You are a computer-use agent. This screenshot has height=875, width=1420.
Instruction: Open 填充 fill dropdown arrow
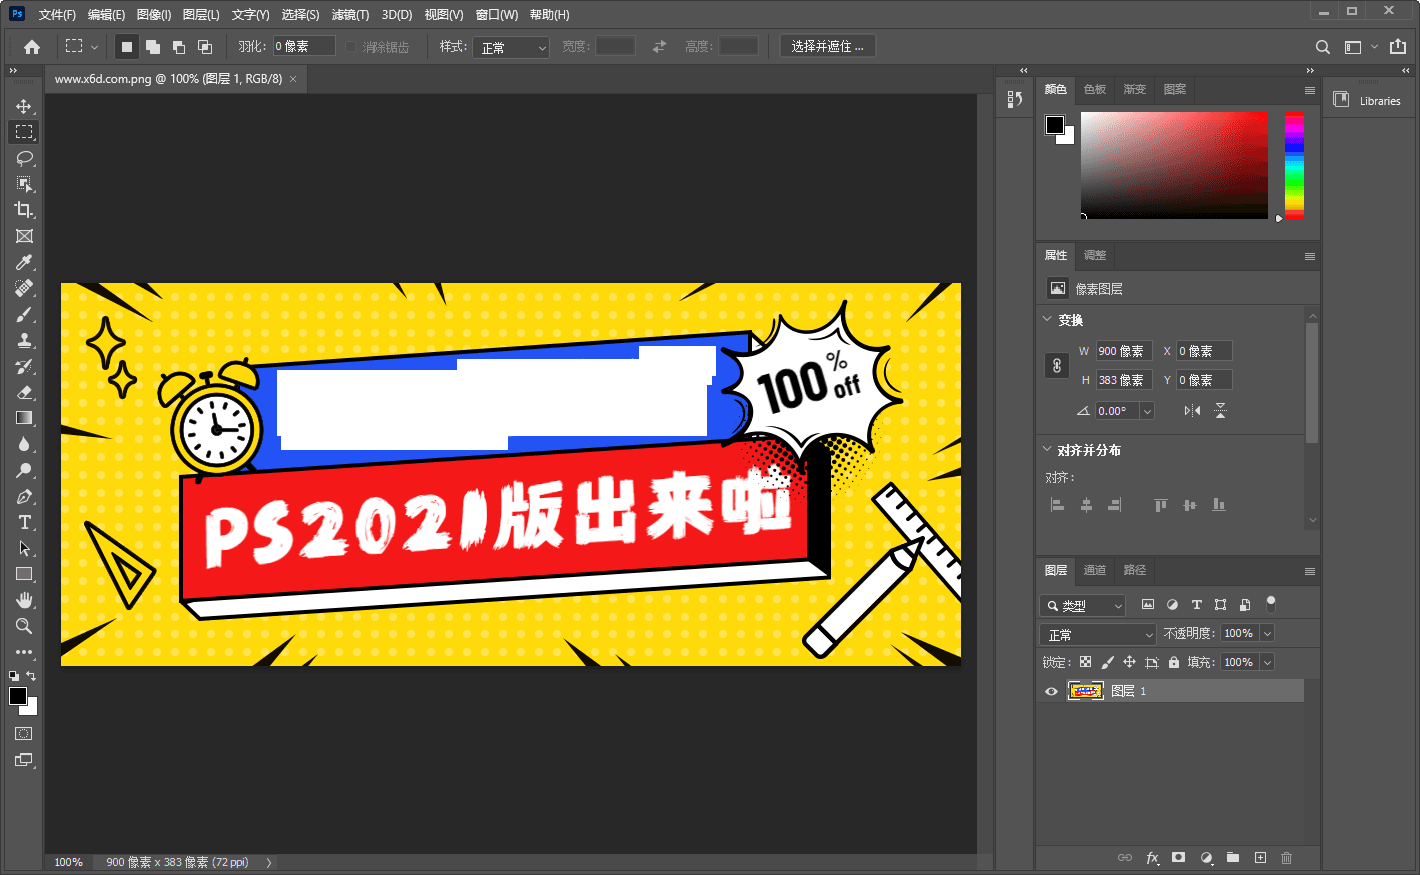point(1267,662)
